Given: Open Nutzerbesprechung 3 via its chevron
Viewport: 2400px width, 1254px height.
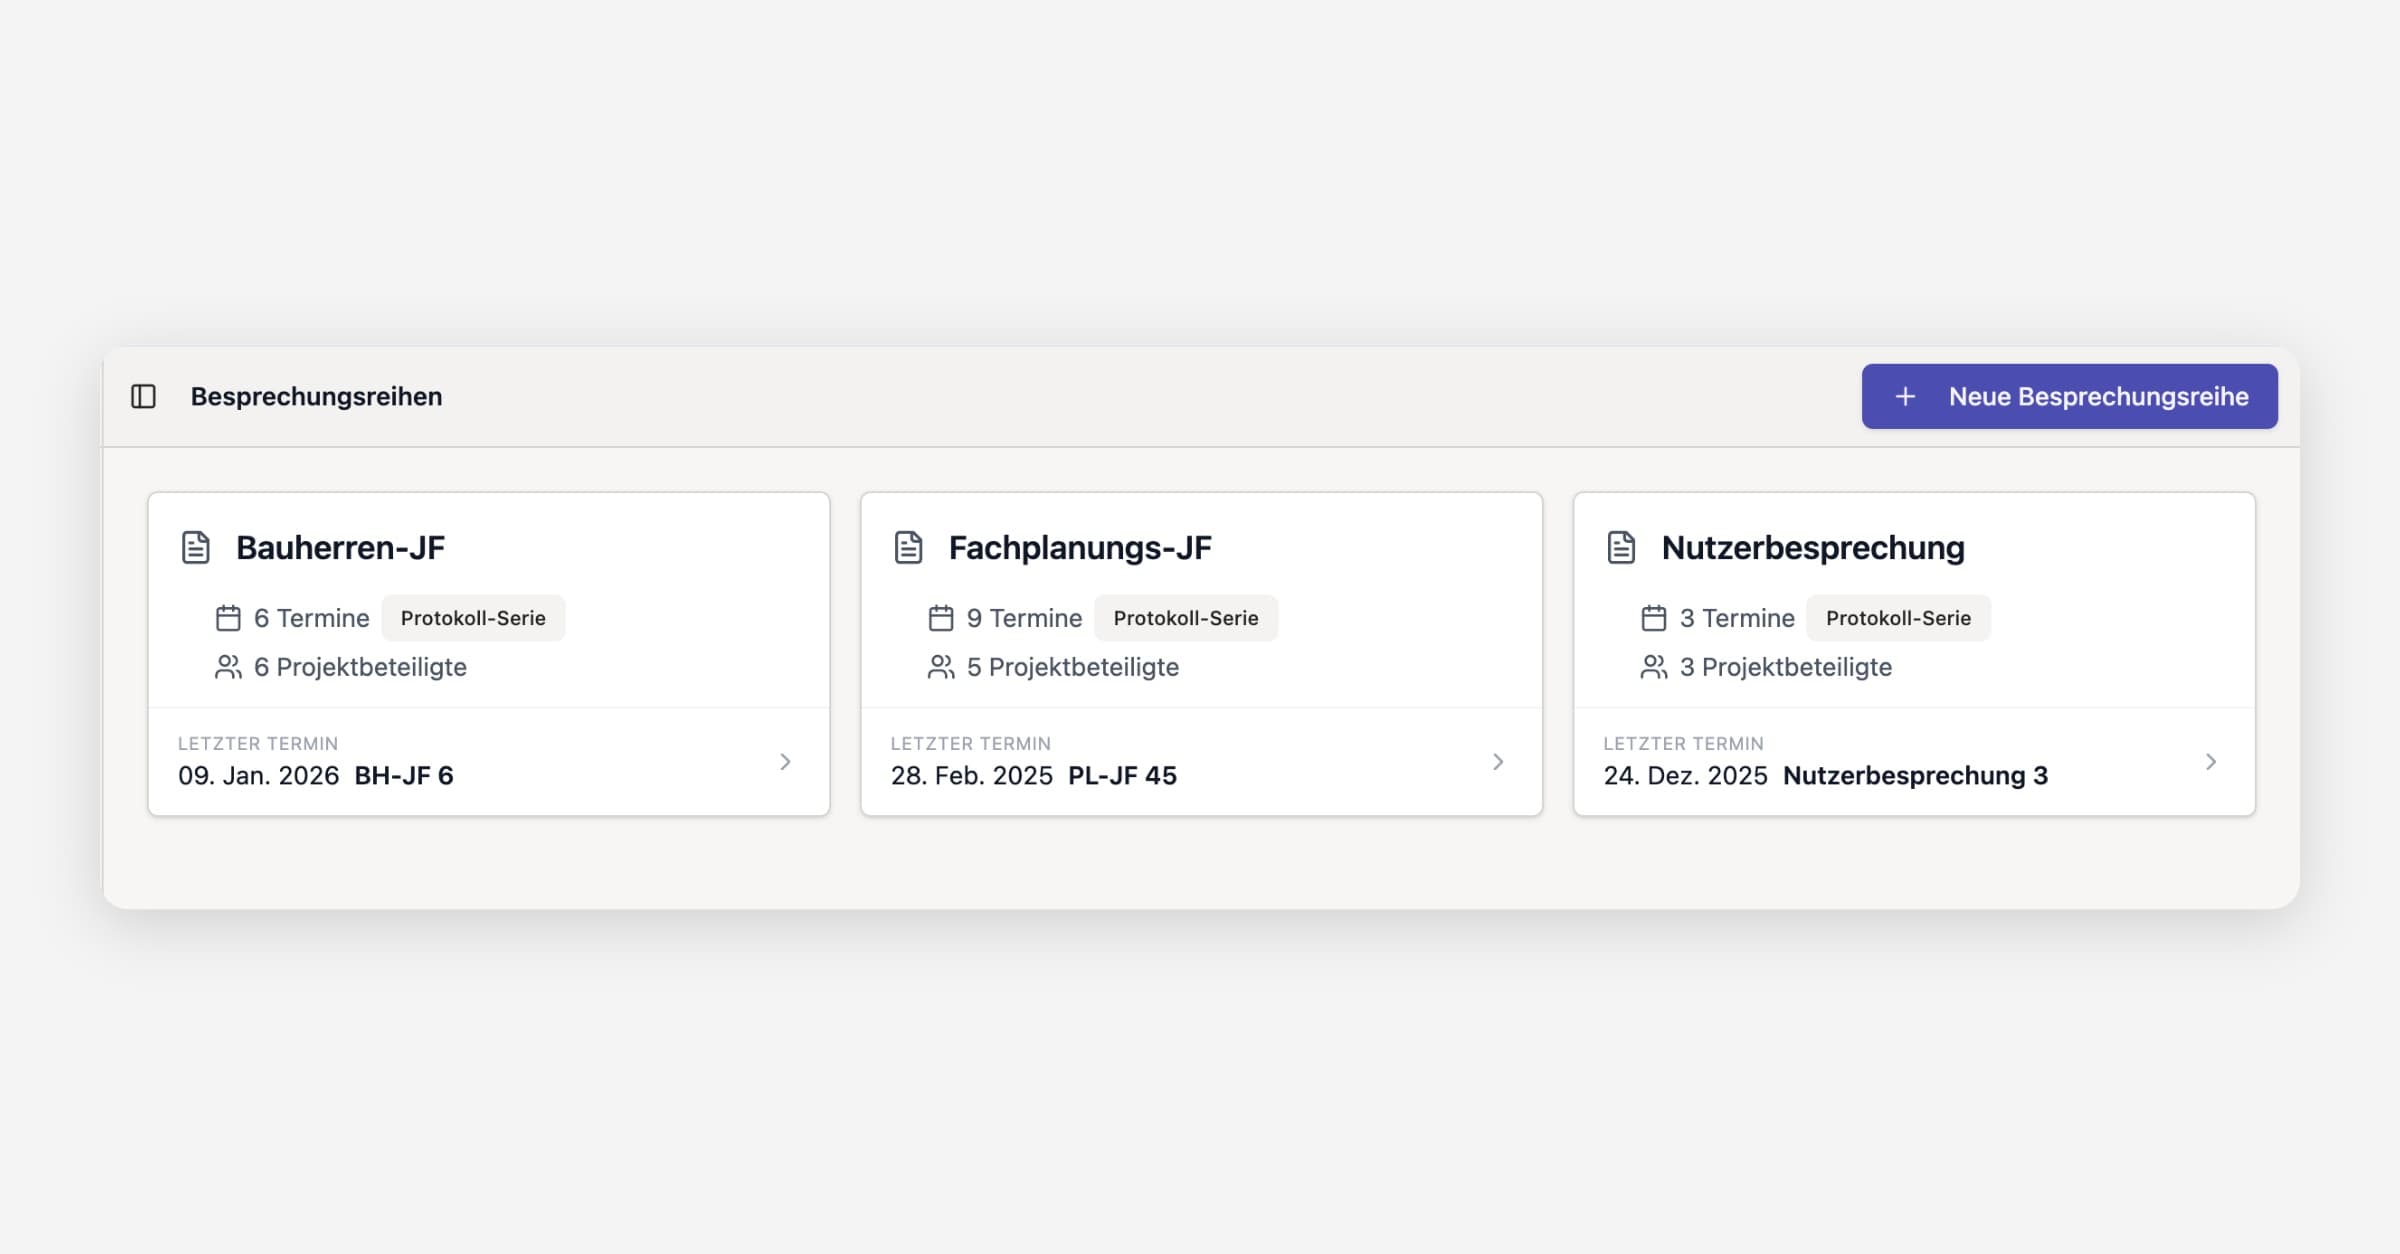Looking at the screenshot, I should (2211, 762).
